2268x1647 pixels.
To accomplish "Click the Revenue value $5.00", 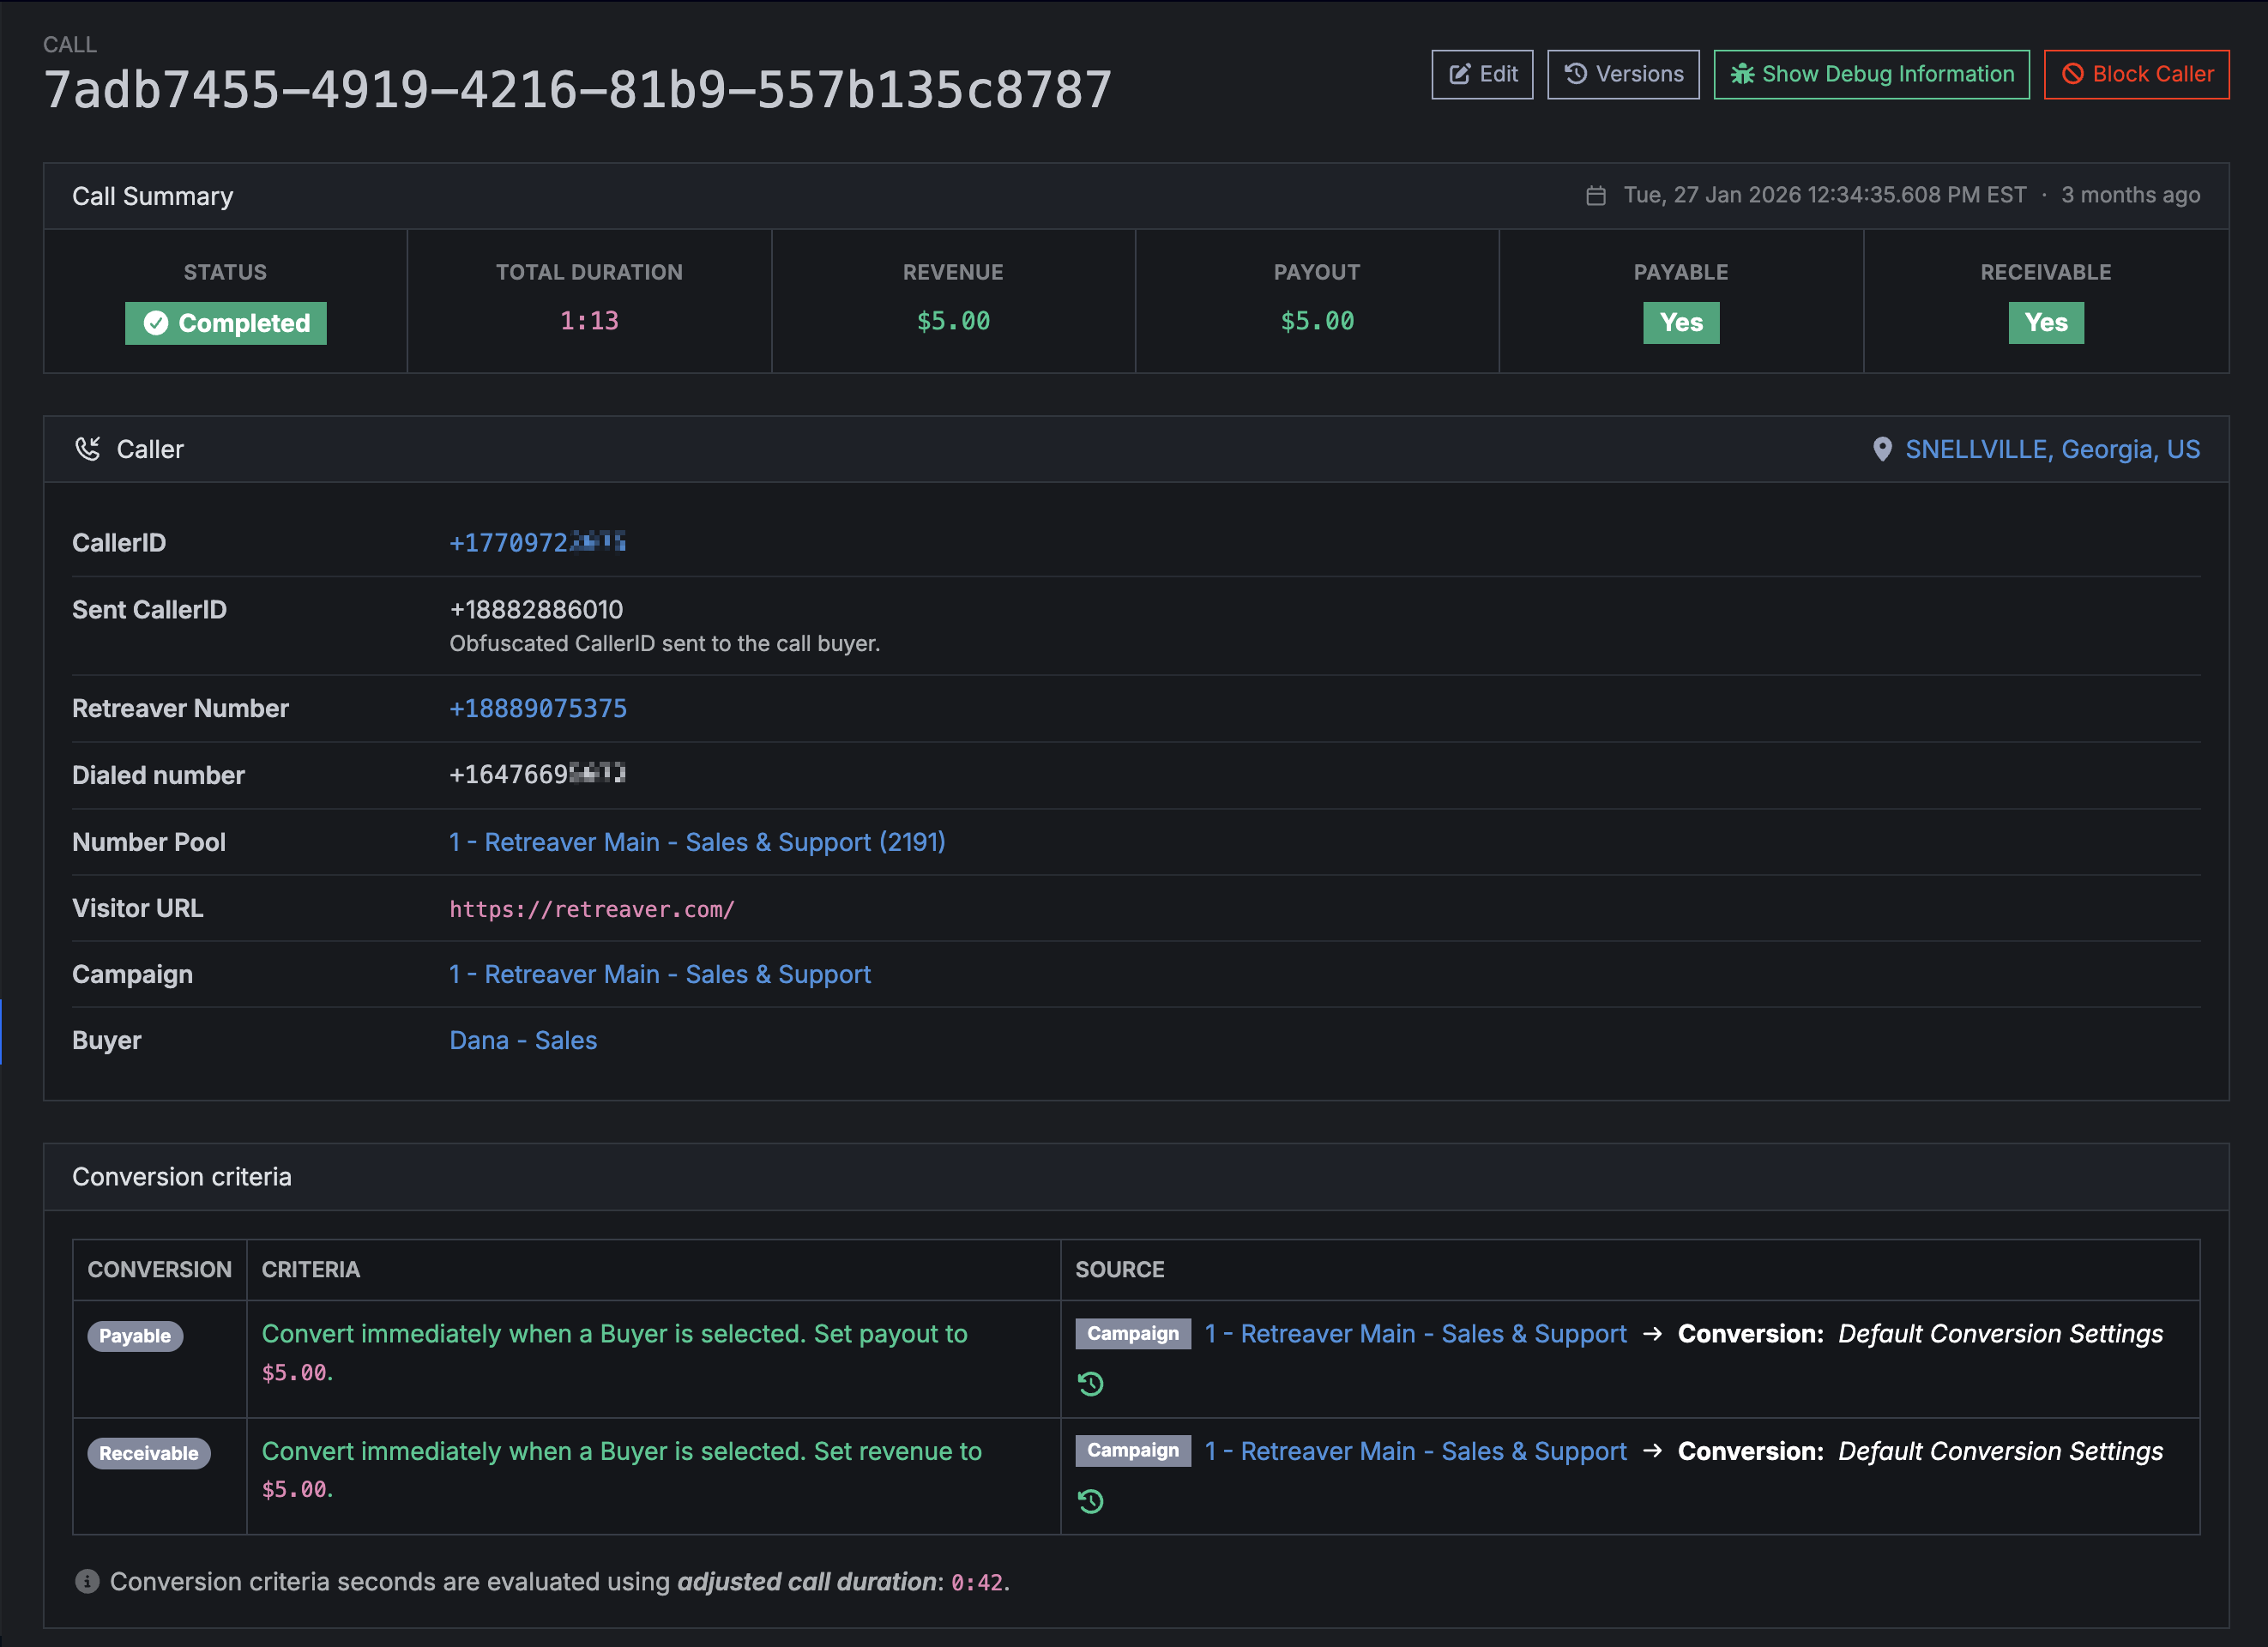I will (953, 321).
